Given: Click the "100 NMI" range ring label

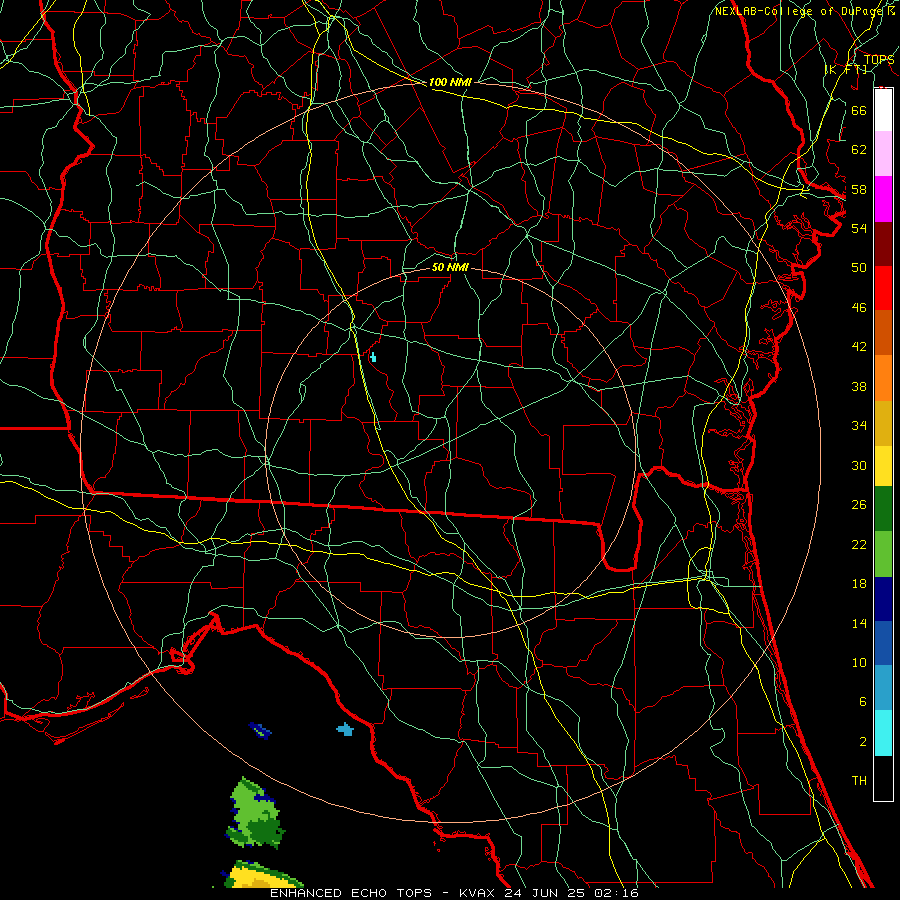Looking at the screenshot, I should point(450,82).
